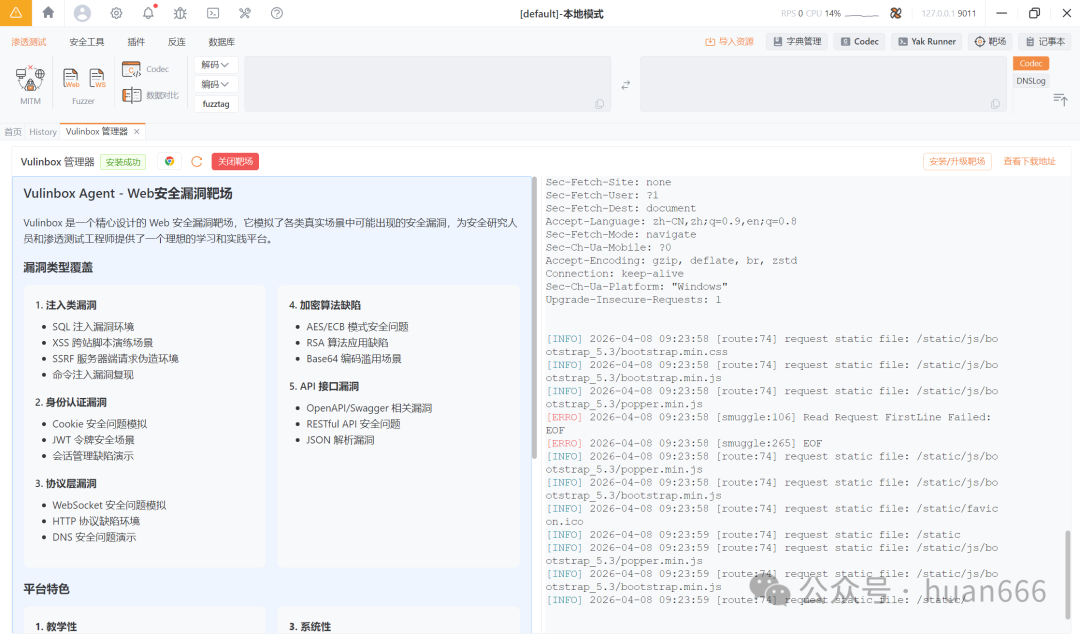Swap codec input and output
Image resolution: width=1080 pixels, height=634 pixels.
click(625, 85)
